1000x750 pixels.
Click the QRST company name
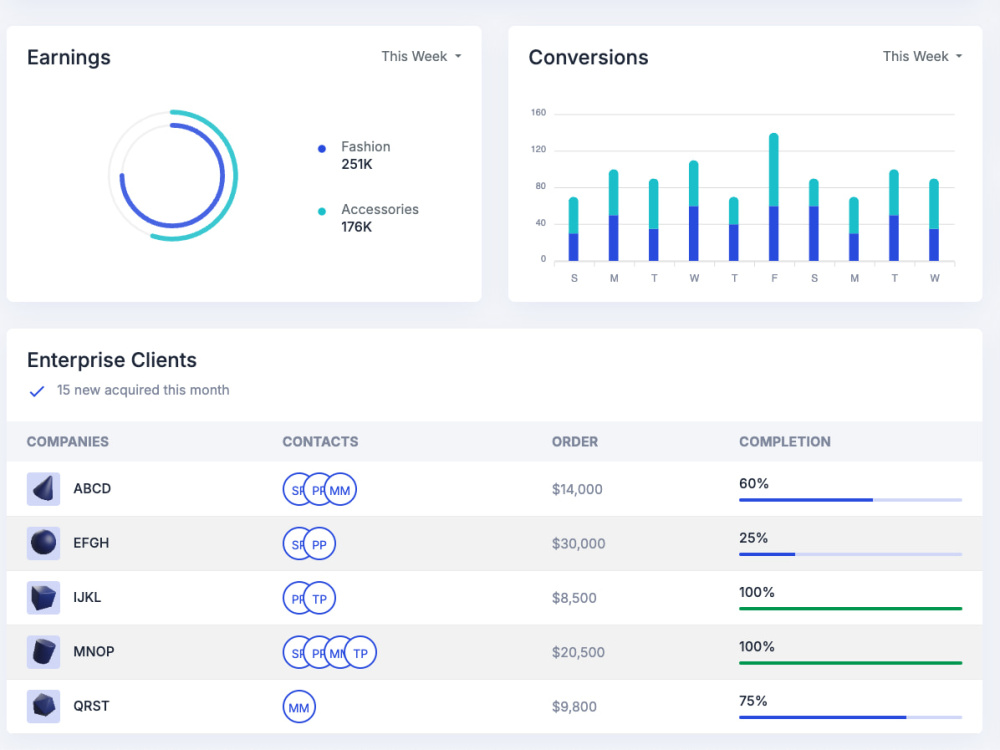coord(91,705)
